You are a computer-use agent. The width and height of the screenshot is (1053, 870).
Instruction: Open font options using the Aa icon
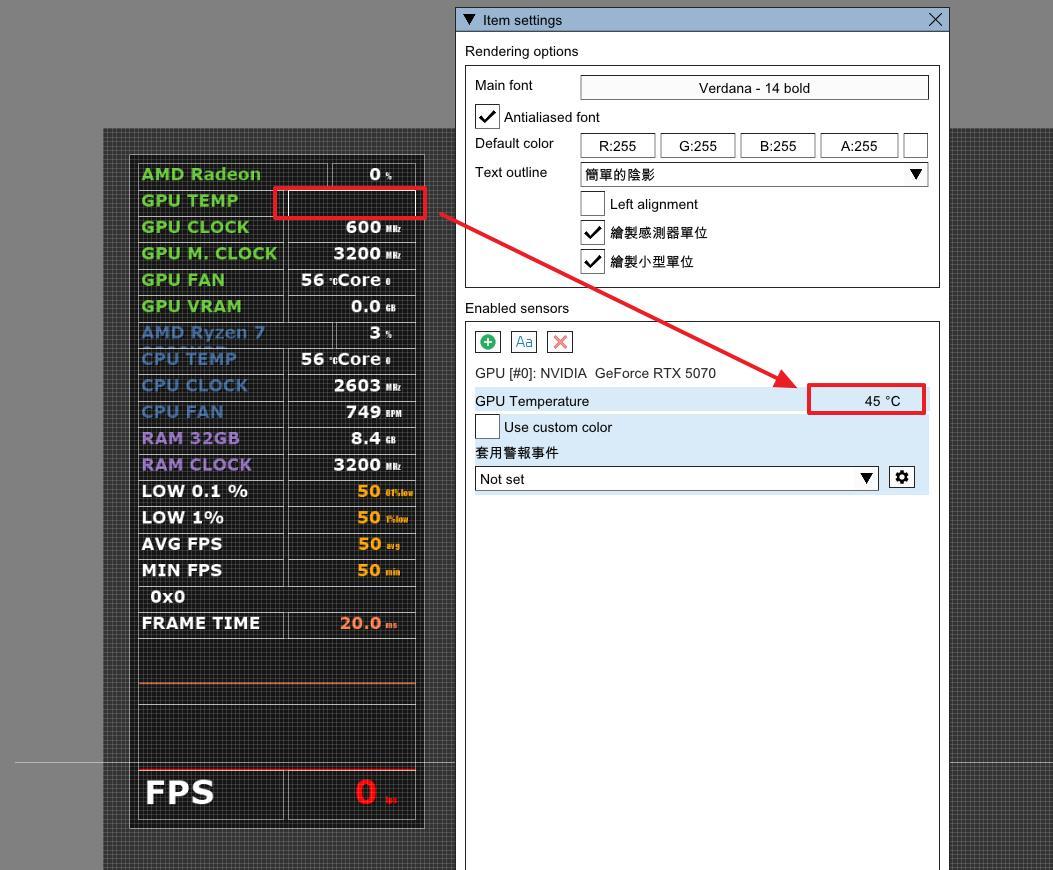[523, 341]
